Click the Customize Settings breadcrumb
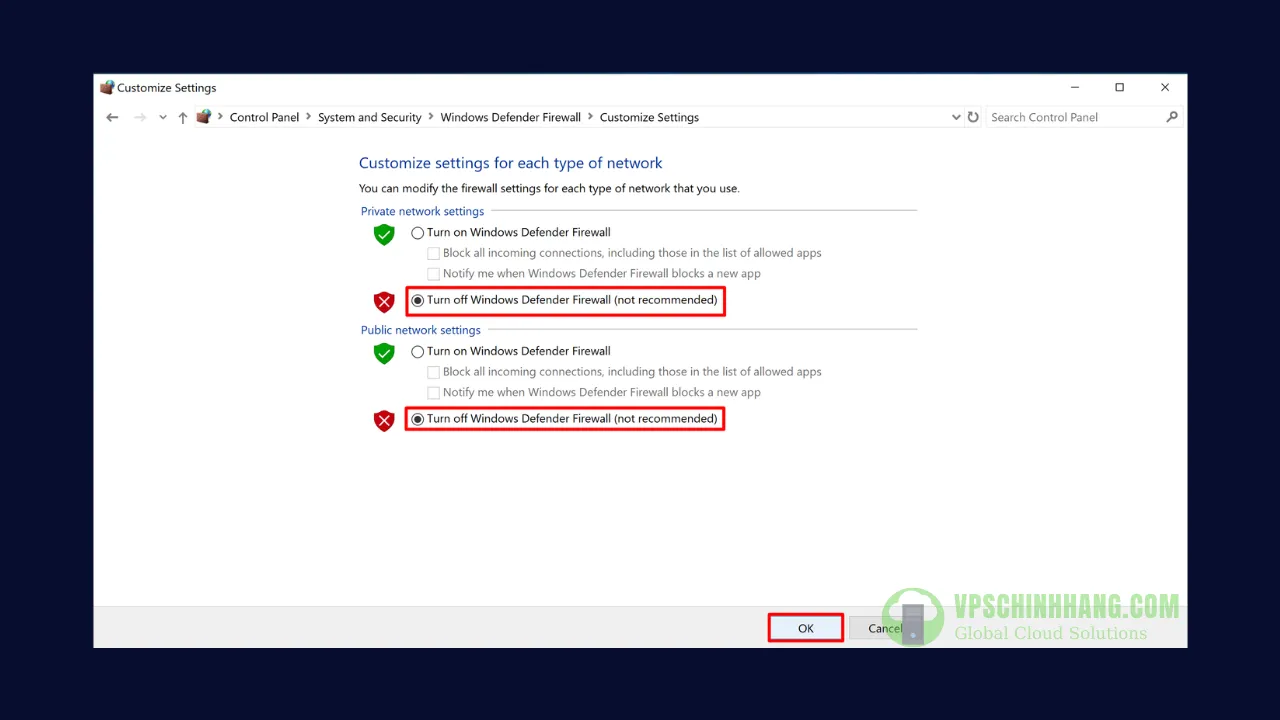 (x=649, y=117)
